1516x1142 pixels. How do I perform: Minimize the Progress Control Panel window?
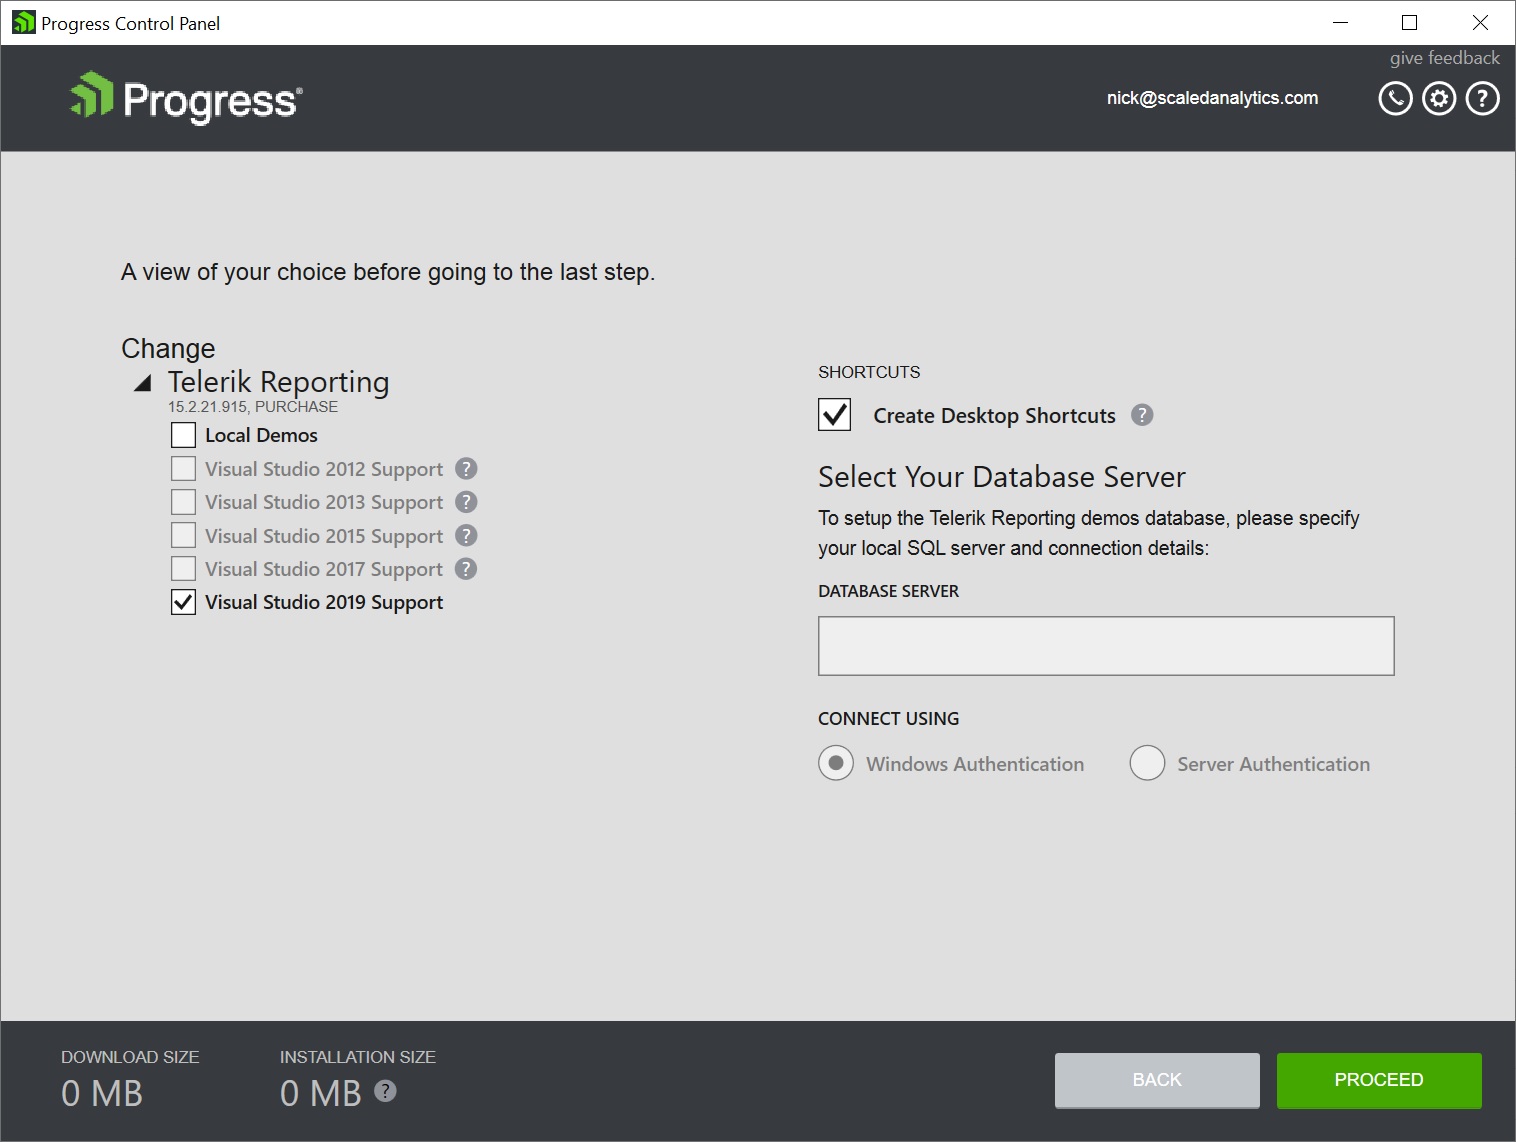[1341, 22]
